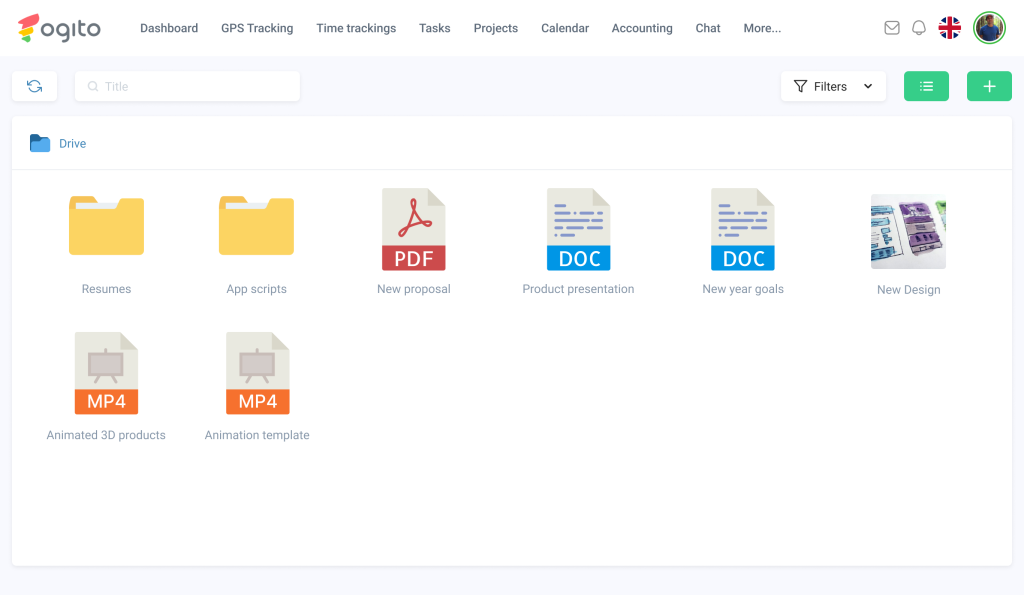The image size is (1024, 595).
Task: Click the Title search field
Action: (187, 87)
